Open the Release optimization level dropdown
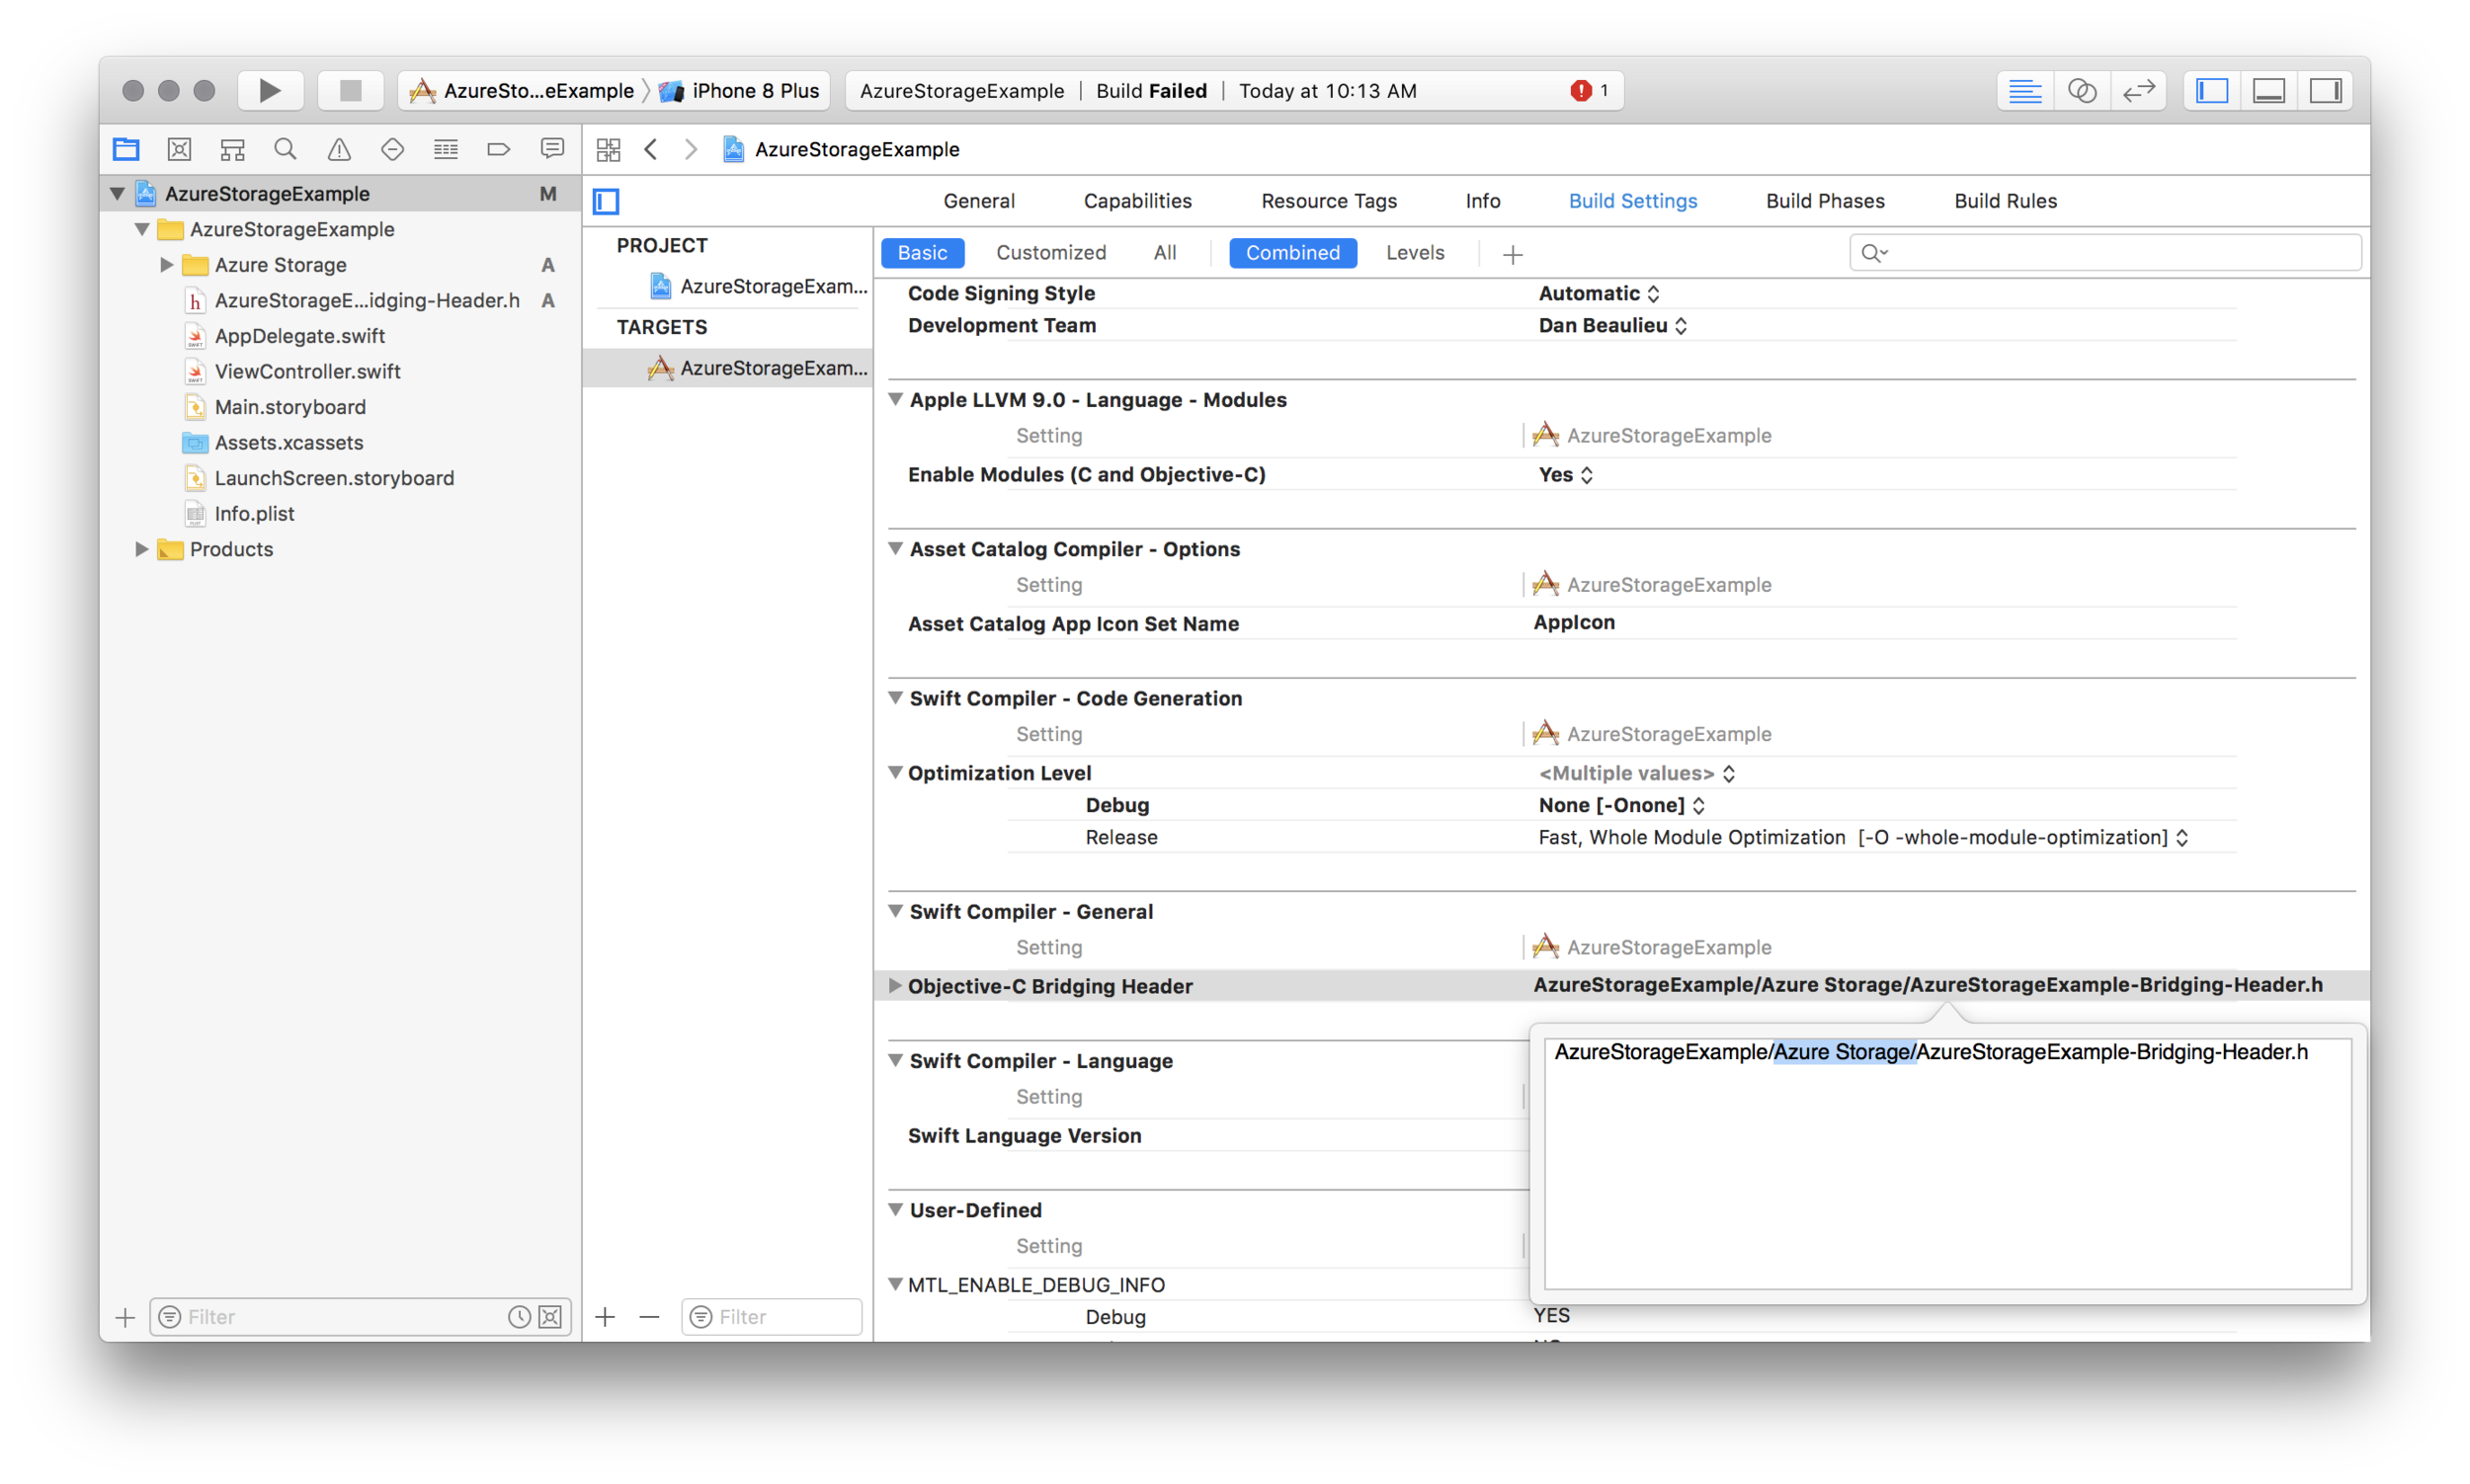Viewport: 2470px width, 1484px height. [1863, 837]
